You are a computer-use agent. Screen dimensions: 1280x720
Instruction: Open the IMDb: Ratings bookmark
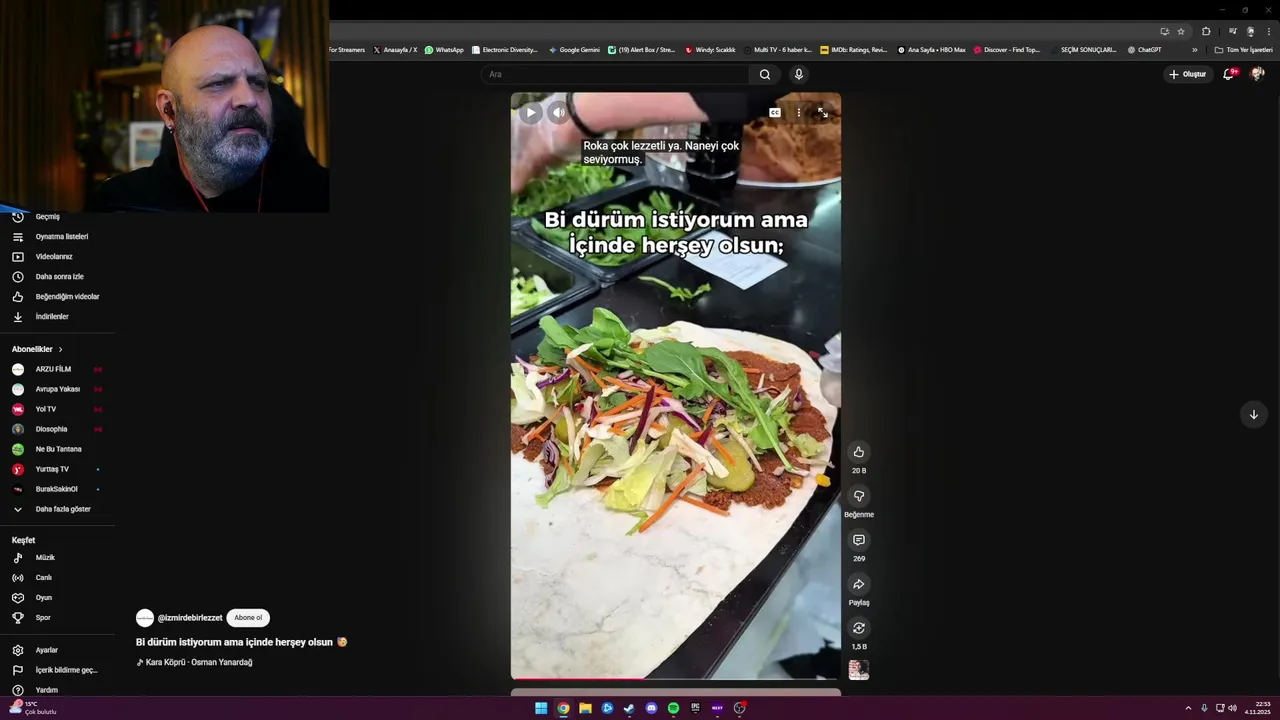coord(853,50)
